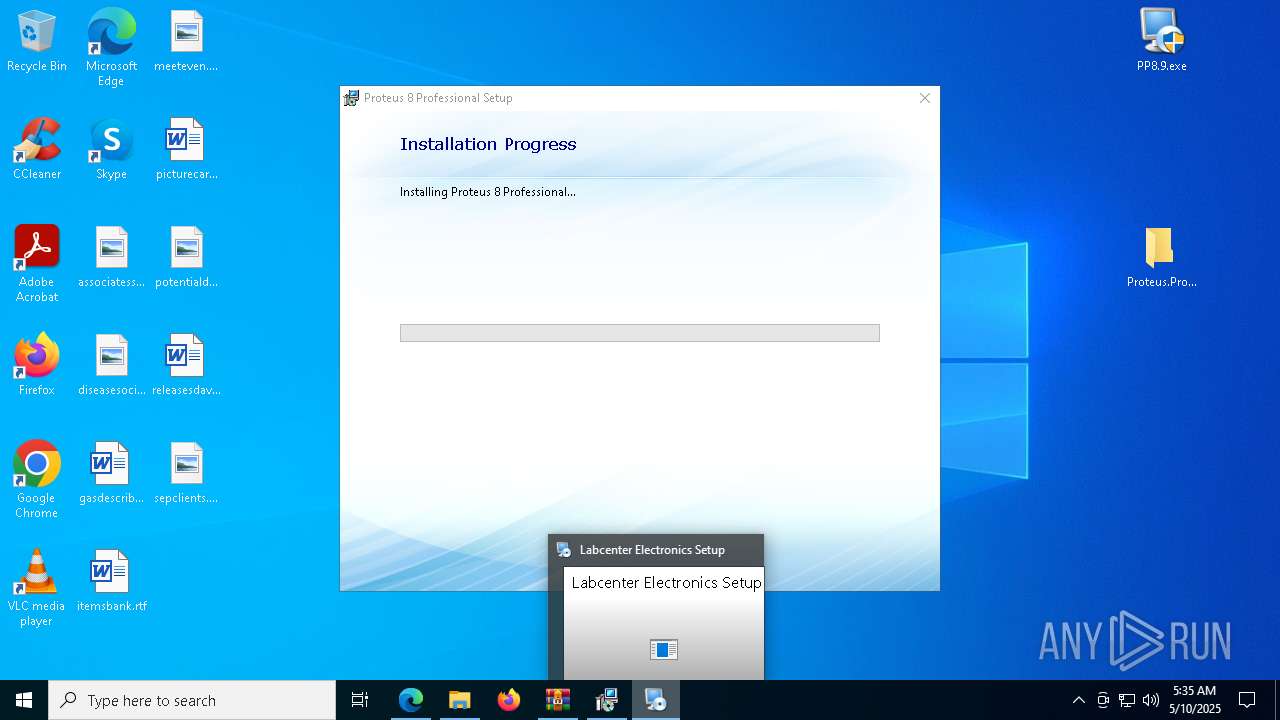
Task: Open network status tray icon
Action: tap(1127, 700)
